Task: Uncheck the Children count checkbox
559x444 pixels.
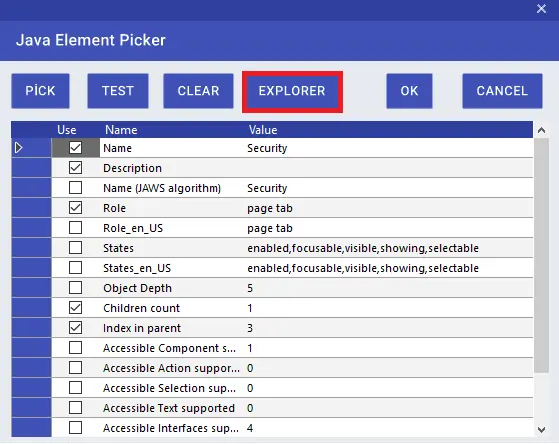Action: [x=76, y=307]
